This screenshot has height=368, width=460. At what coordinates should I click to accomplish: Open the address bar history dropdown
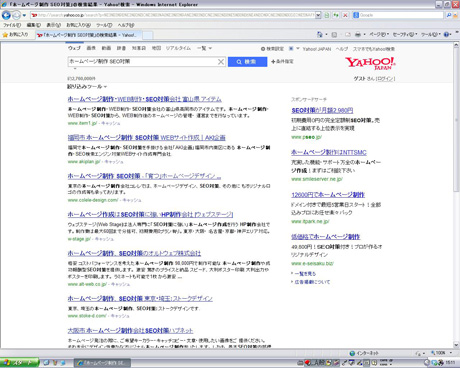318,15
